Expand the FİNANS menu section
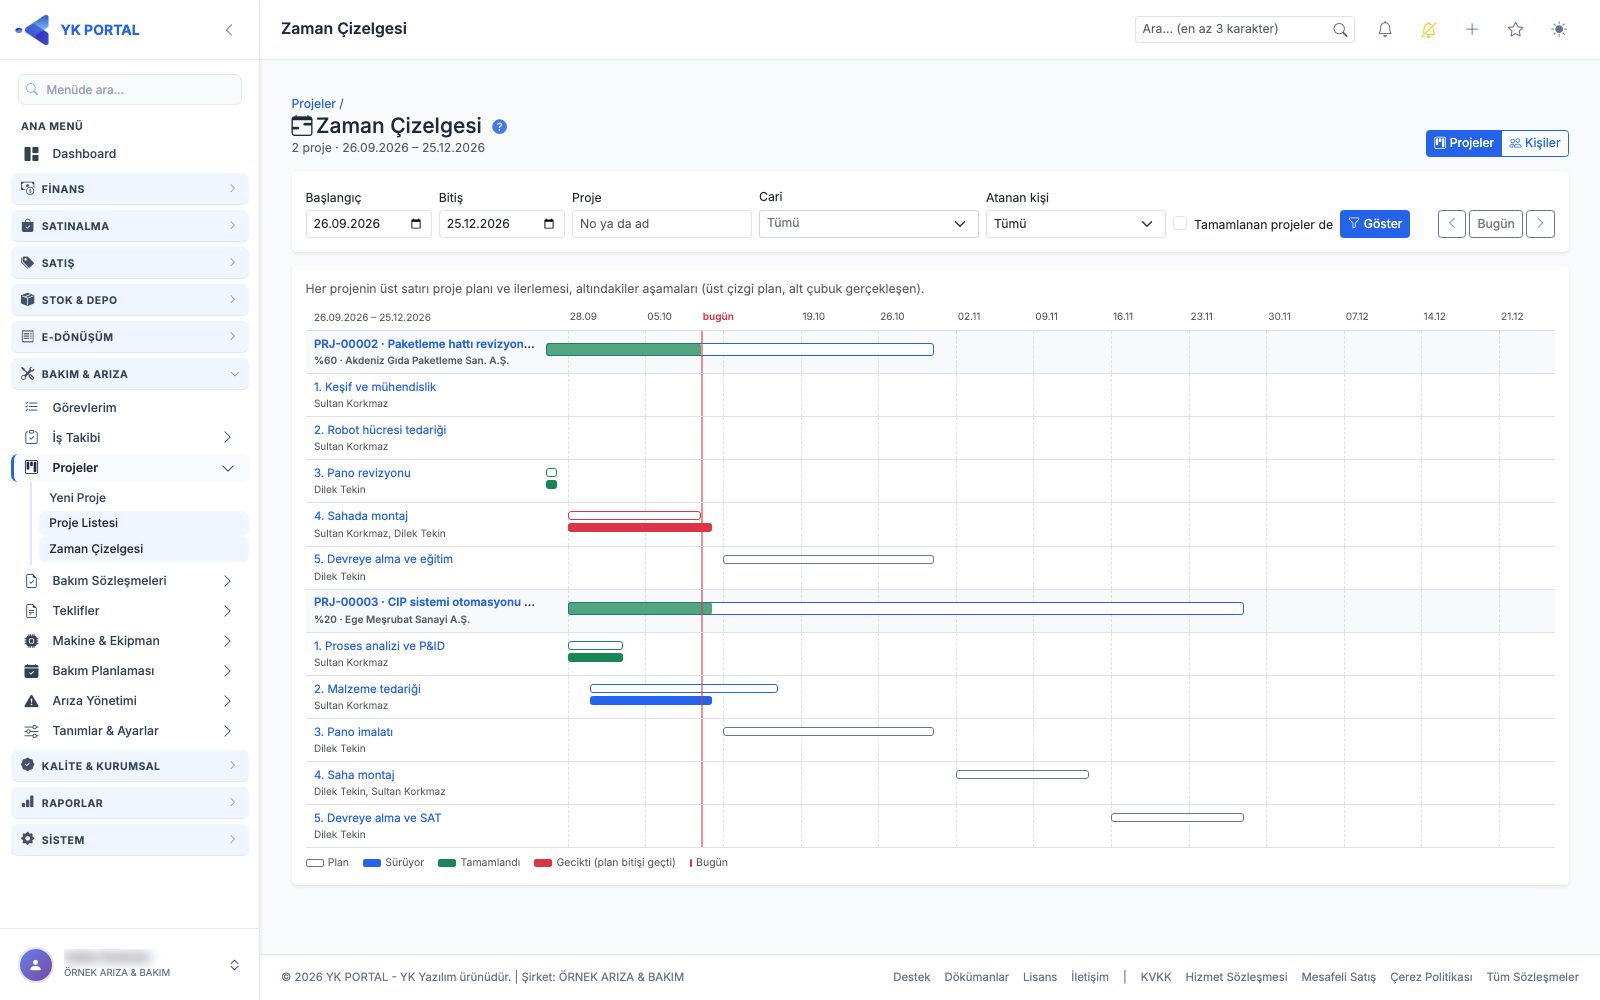The image size is (1600, 1000). [130, 189]
